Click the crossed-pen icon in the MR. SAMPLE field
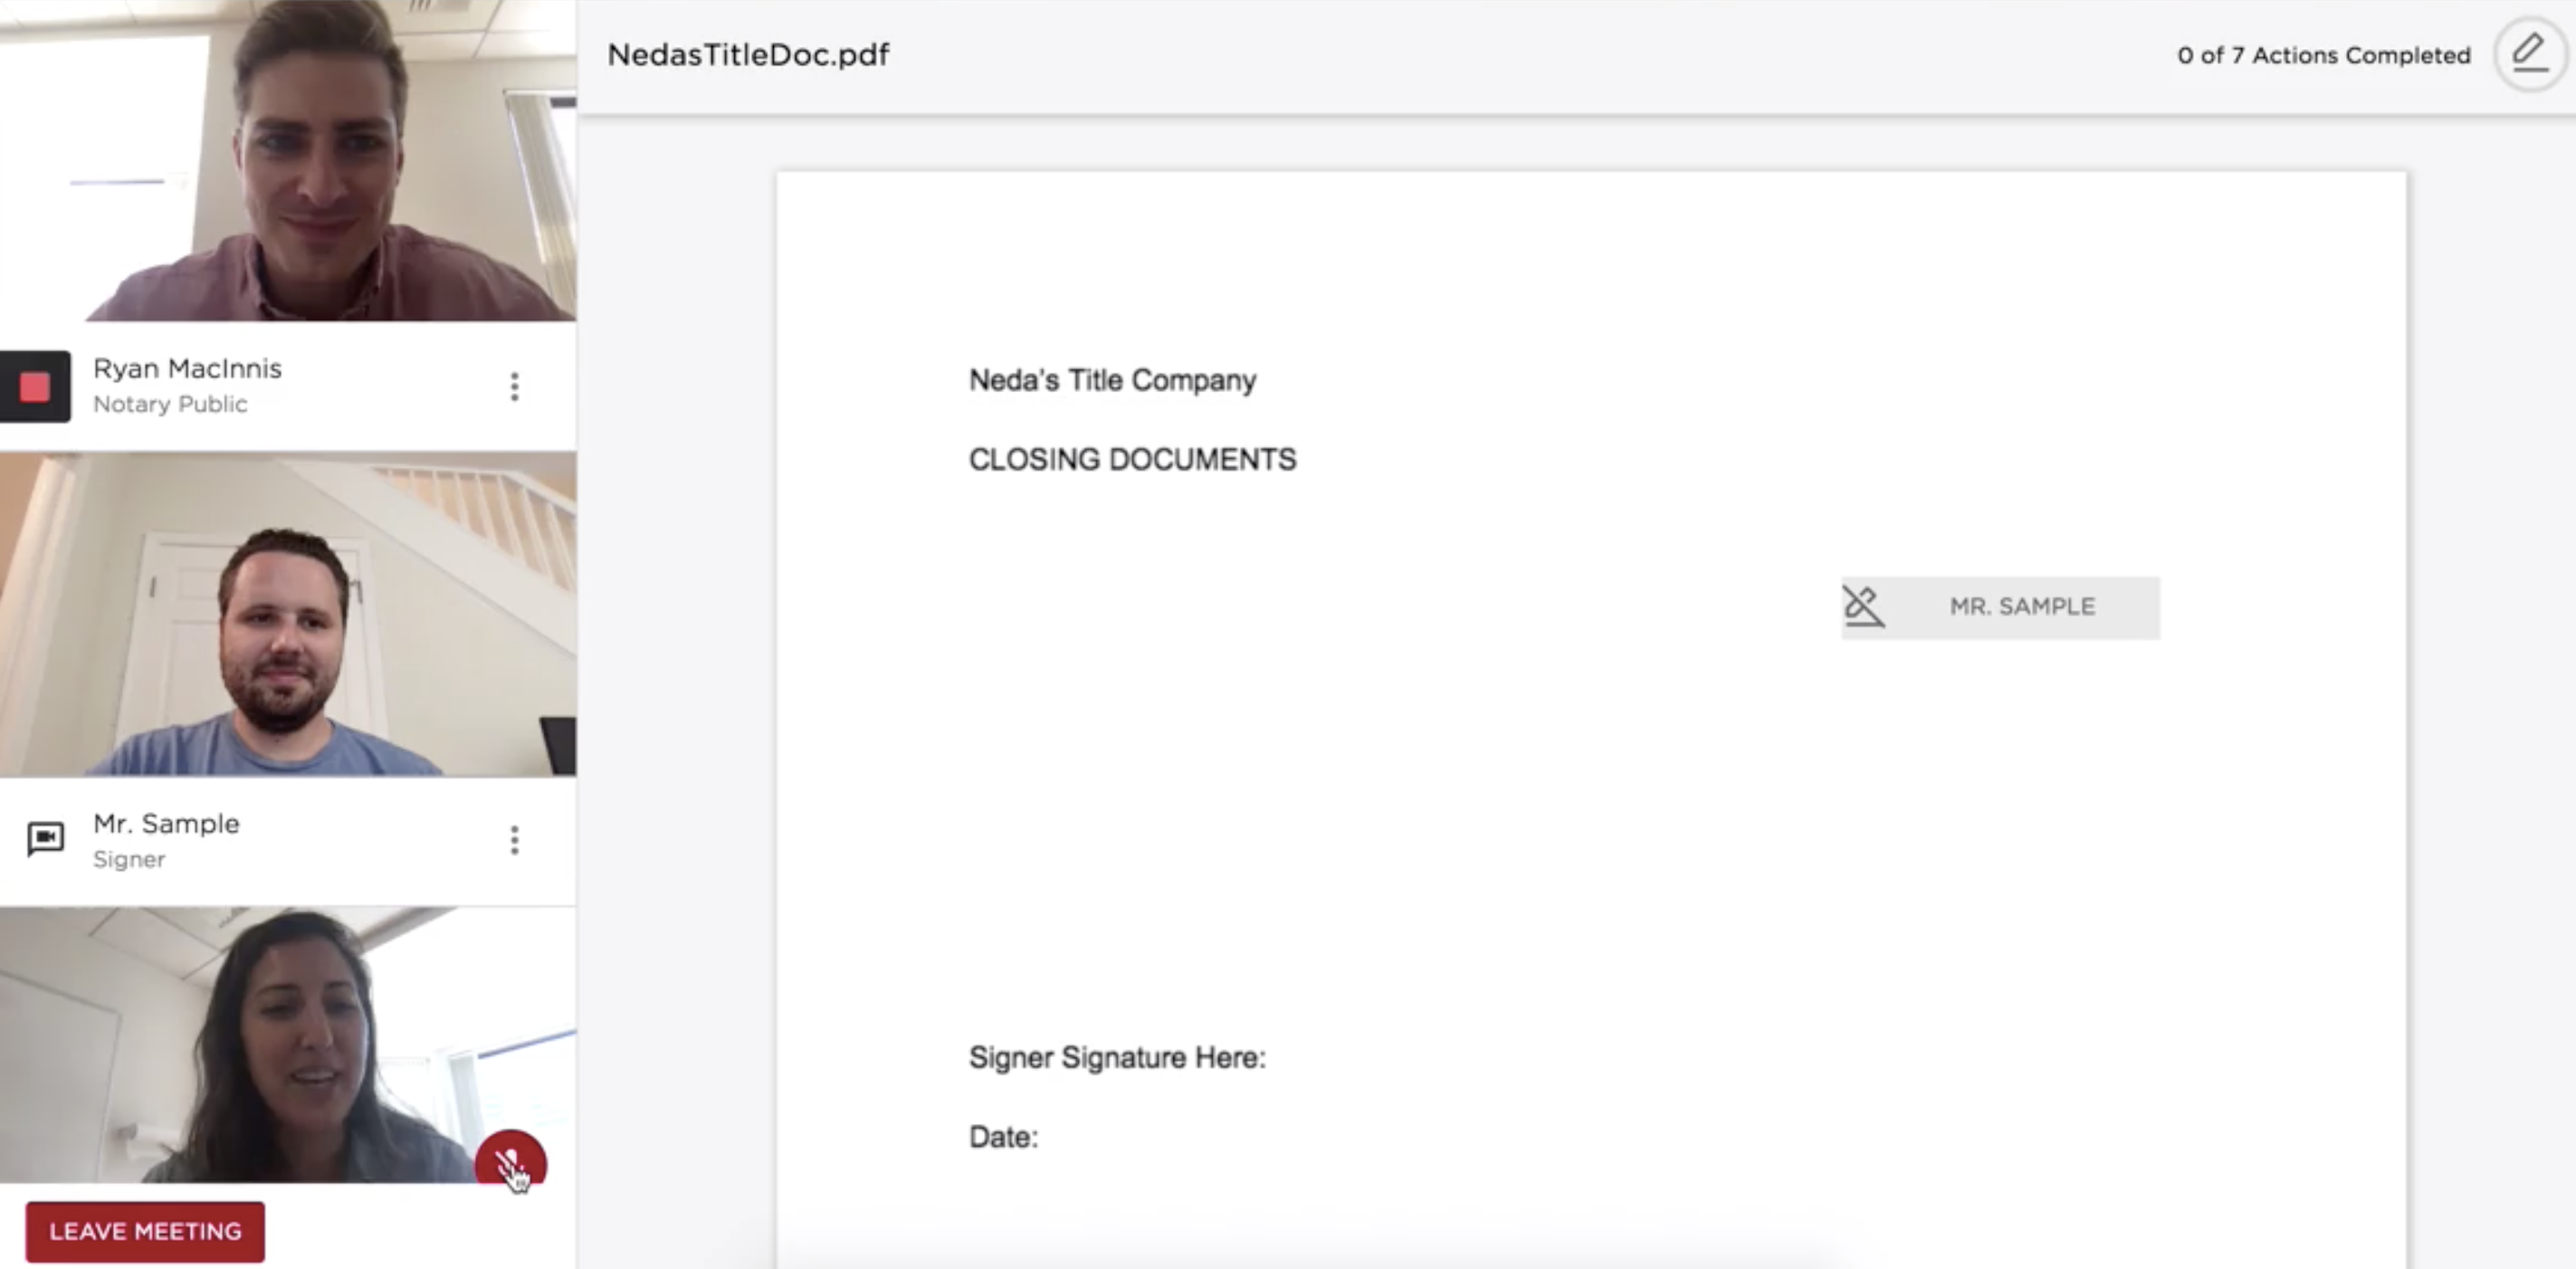 click(x=1863, y=606)
